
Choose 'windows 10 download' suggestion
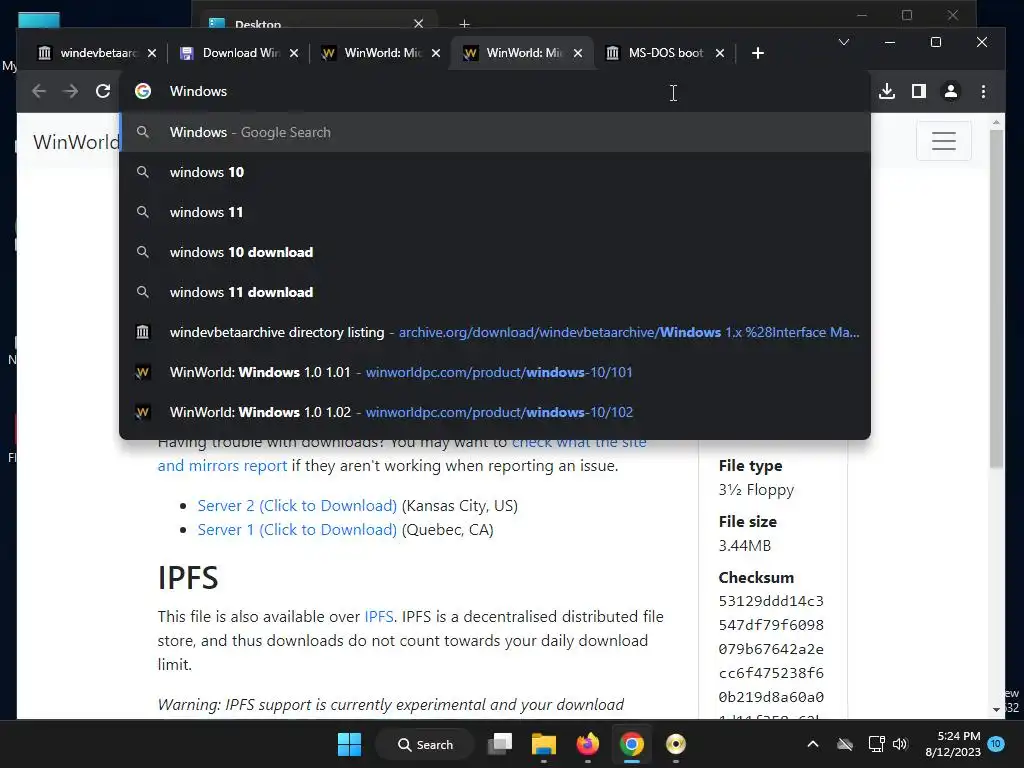(495, 252)
